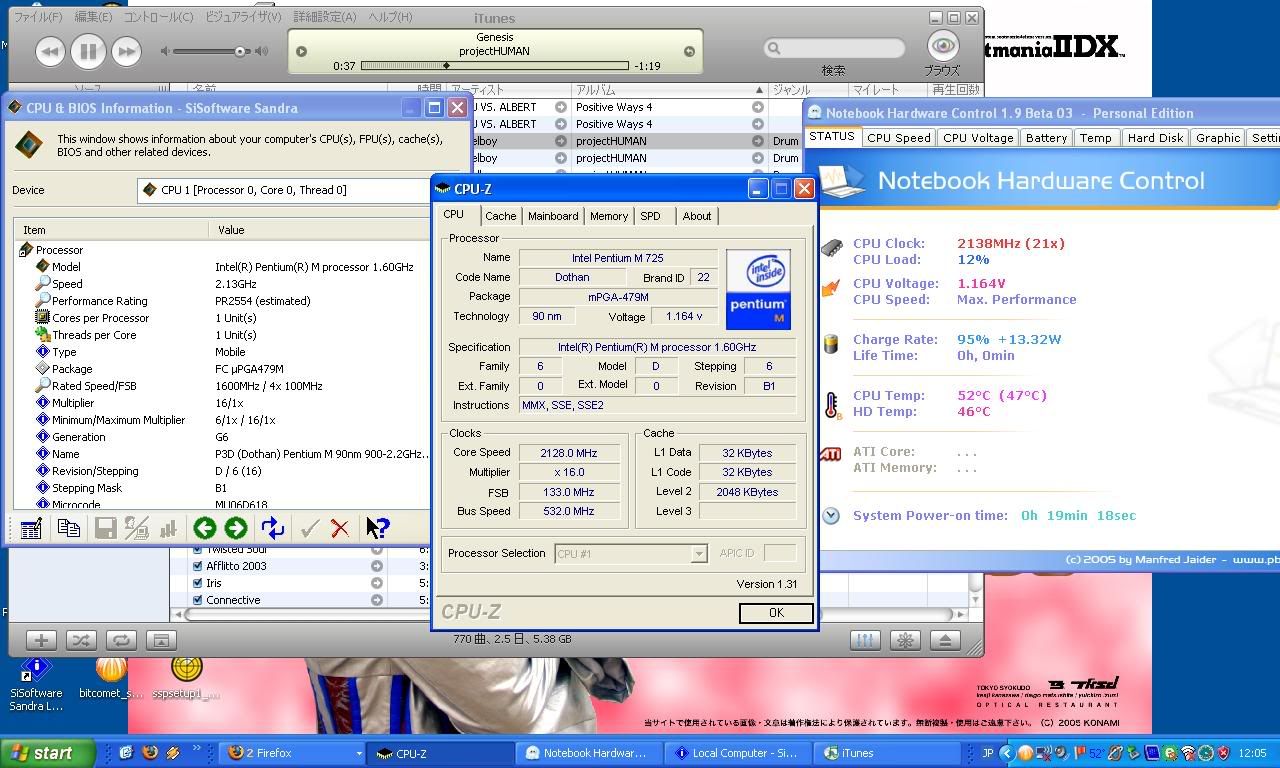This screenshot has width=1280, height=768.
Task: Go forward with Sandra green right arrow
Action: [x=236, y=528]
